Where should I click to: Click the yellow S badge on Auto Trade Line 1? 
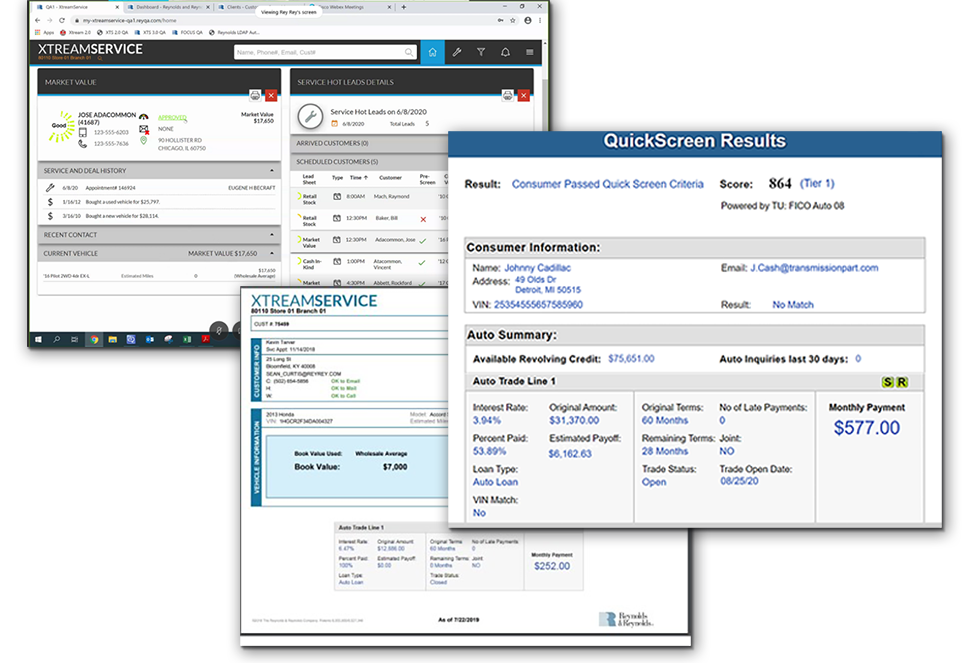tap(888, 382)
